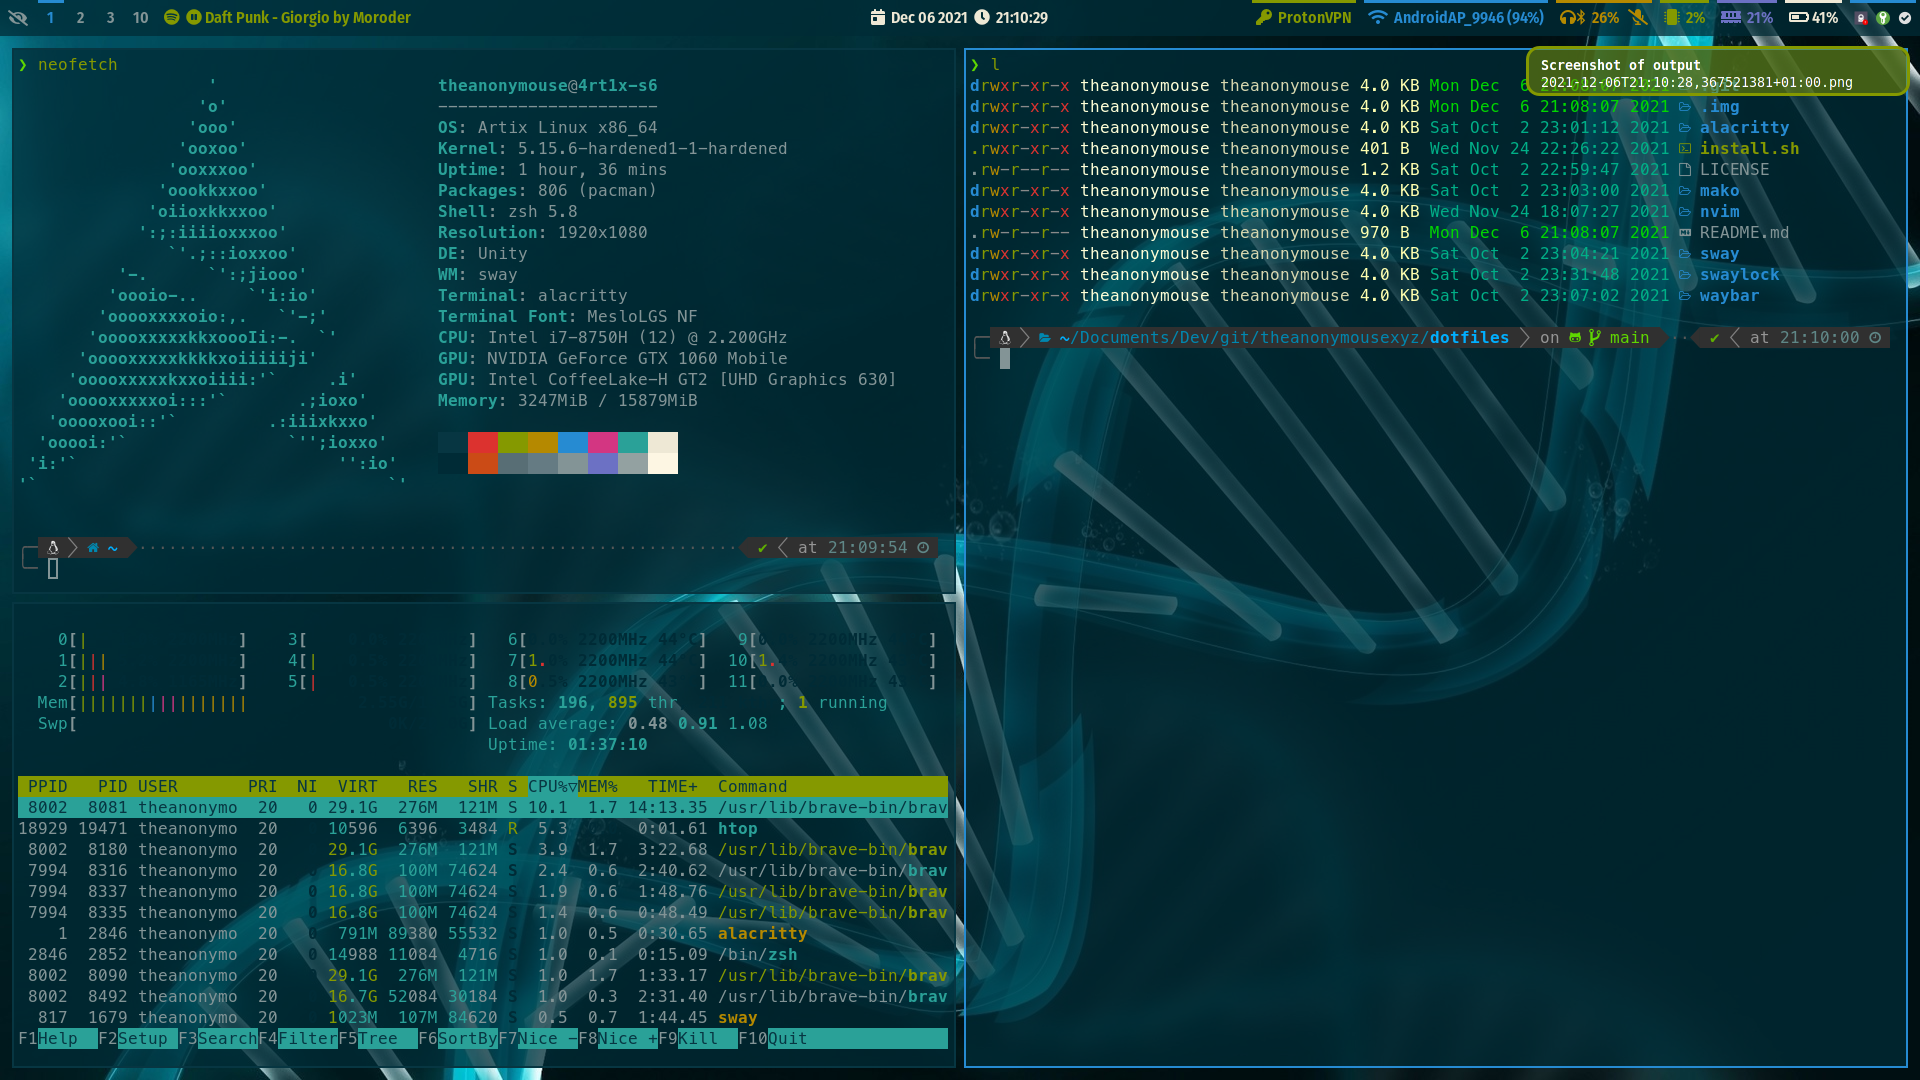Sort htop by the VIRT column header

point(358,786)
